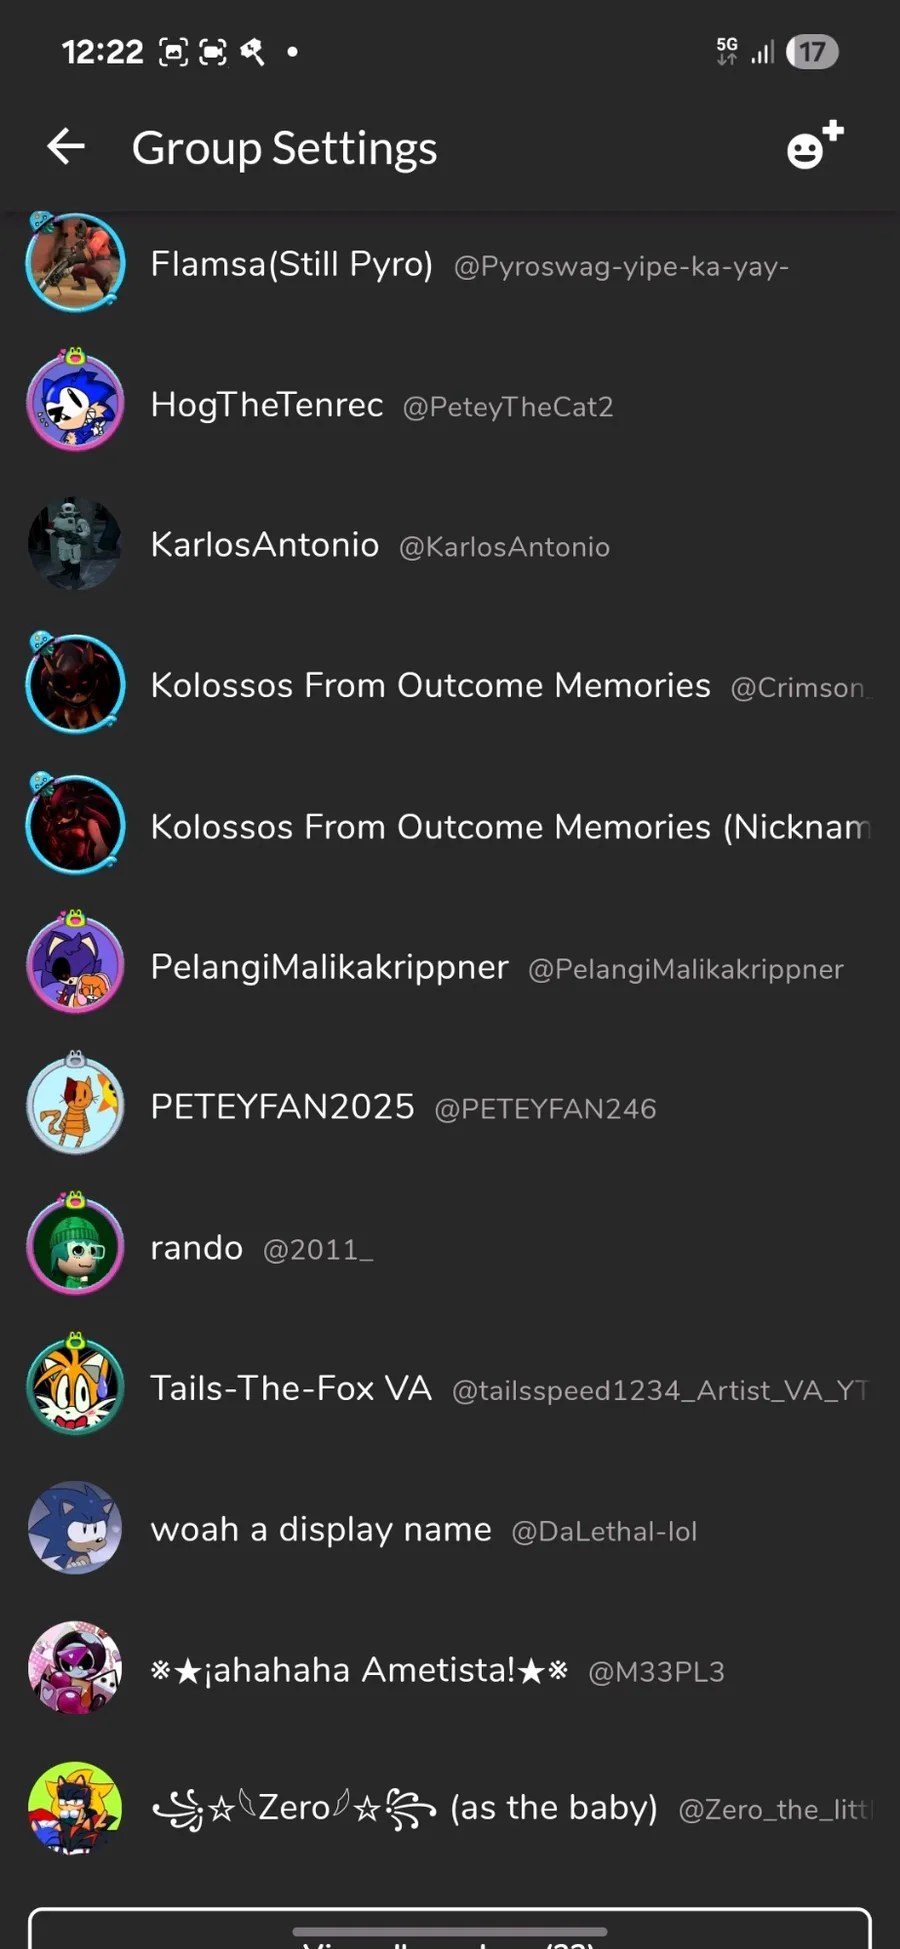This screenshot has width=900, height=1949.
Task: Select @2011_ username text
Action: pos(318,1250)
